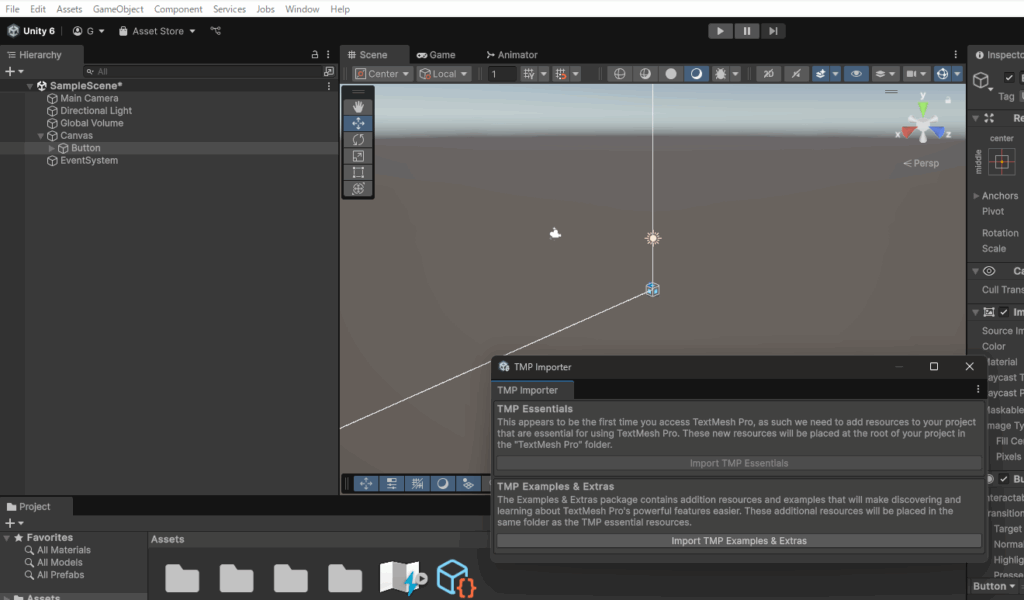Click the debug draw mode bug icon

pos(720,74)
